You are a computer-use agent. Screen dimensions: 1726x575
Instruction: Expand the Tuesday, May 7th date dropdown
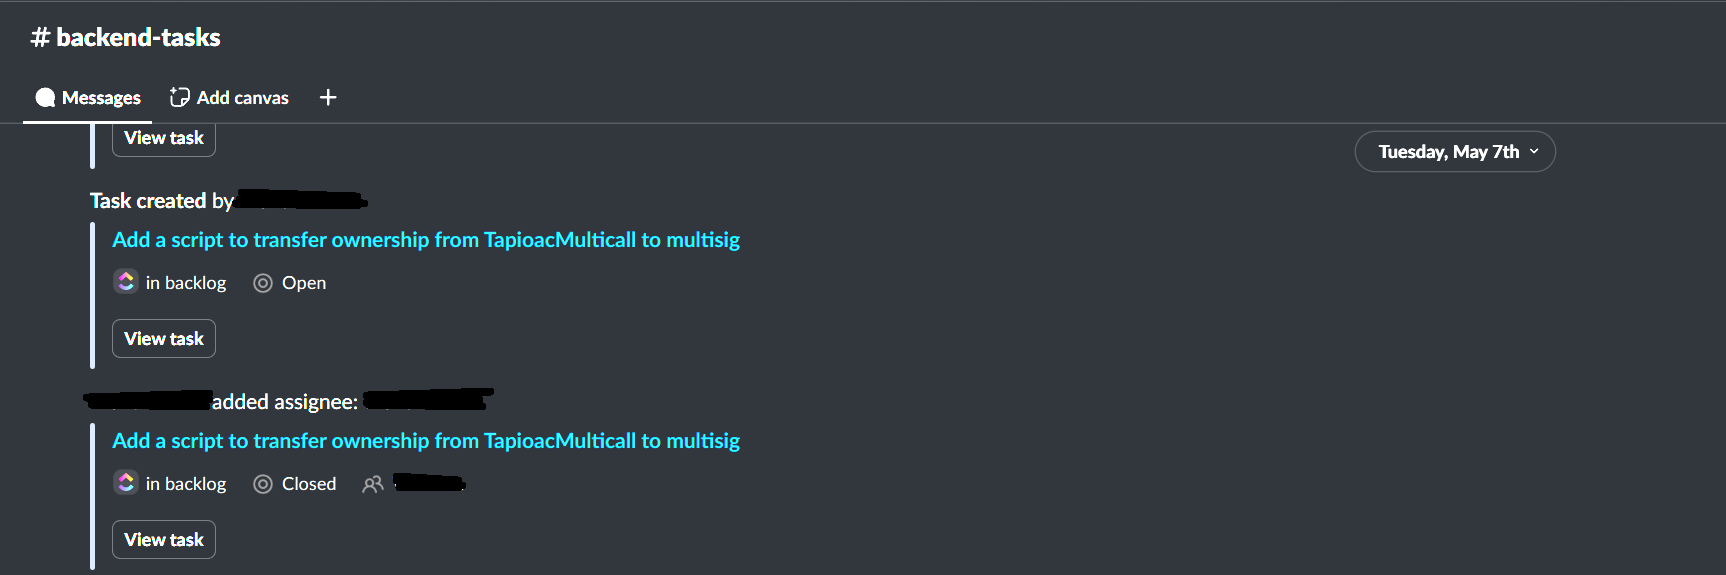[1455, 152]
